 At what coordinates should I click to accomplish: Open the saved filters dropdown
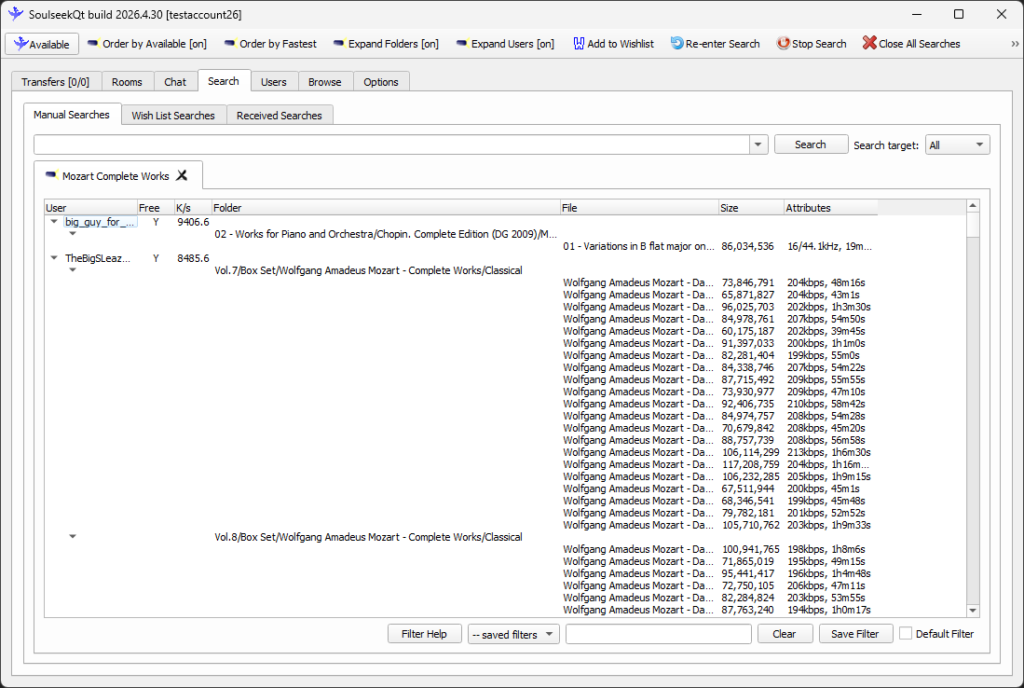point(513,634)
